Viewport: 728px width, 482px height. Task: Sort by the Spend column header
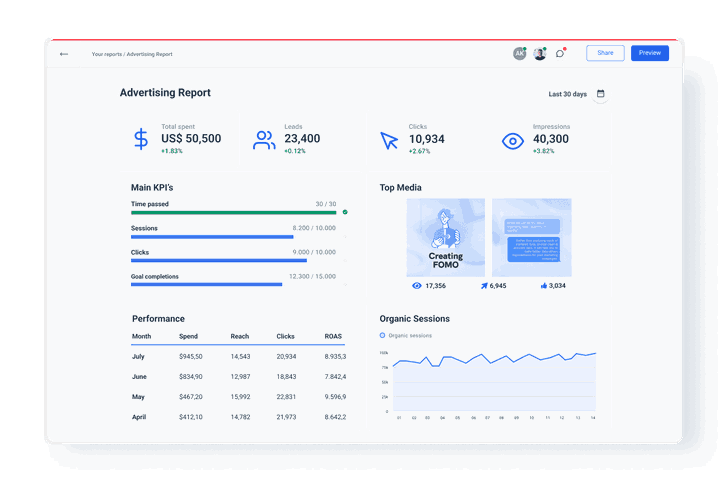[188, 336]
